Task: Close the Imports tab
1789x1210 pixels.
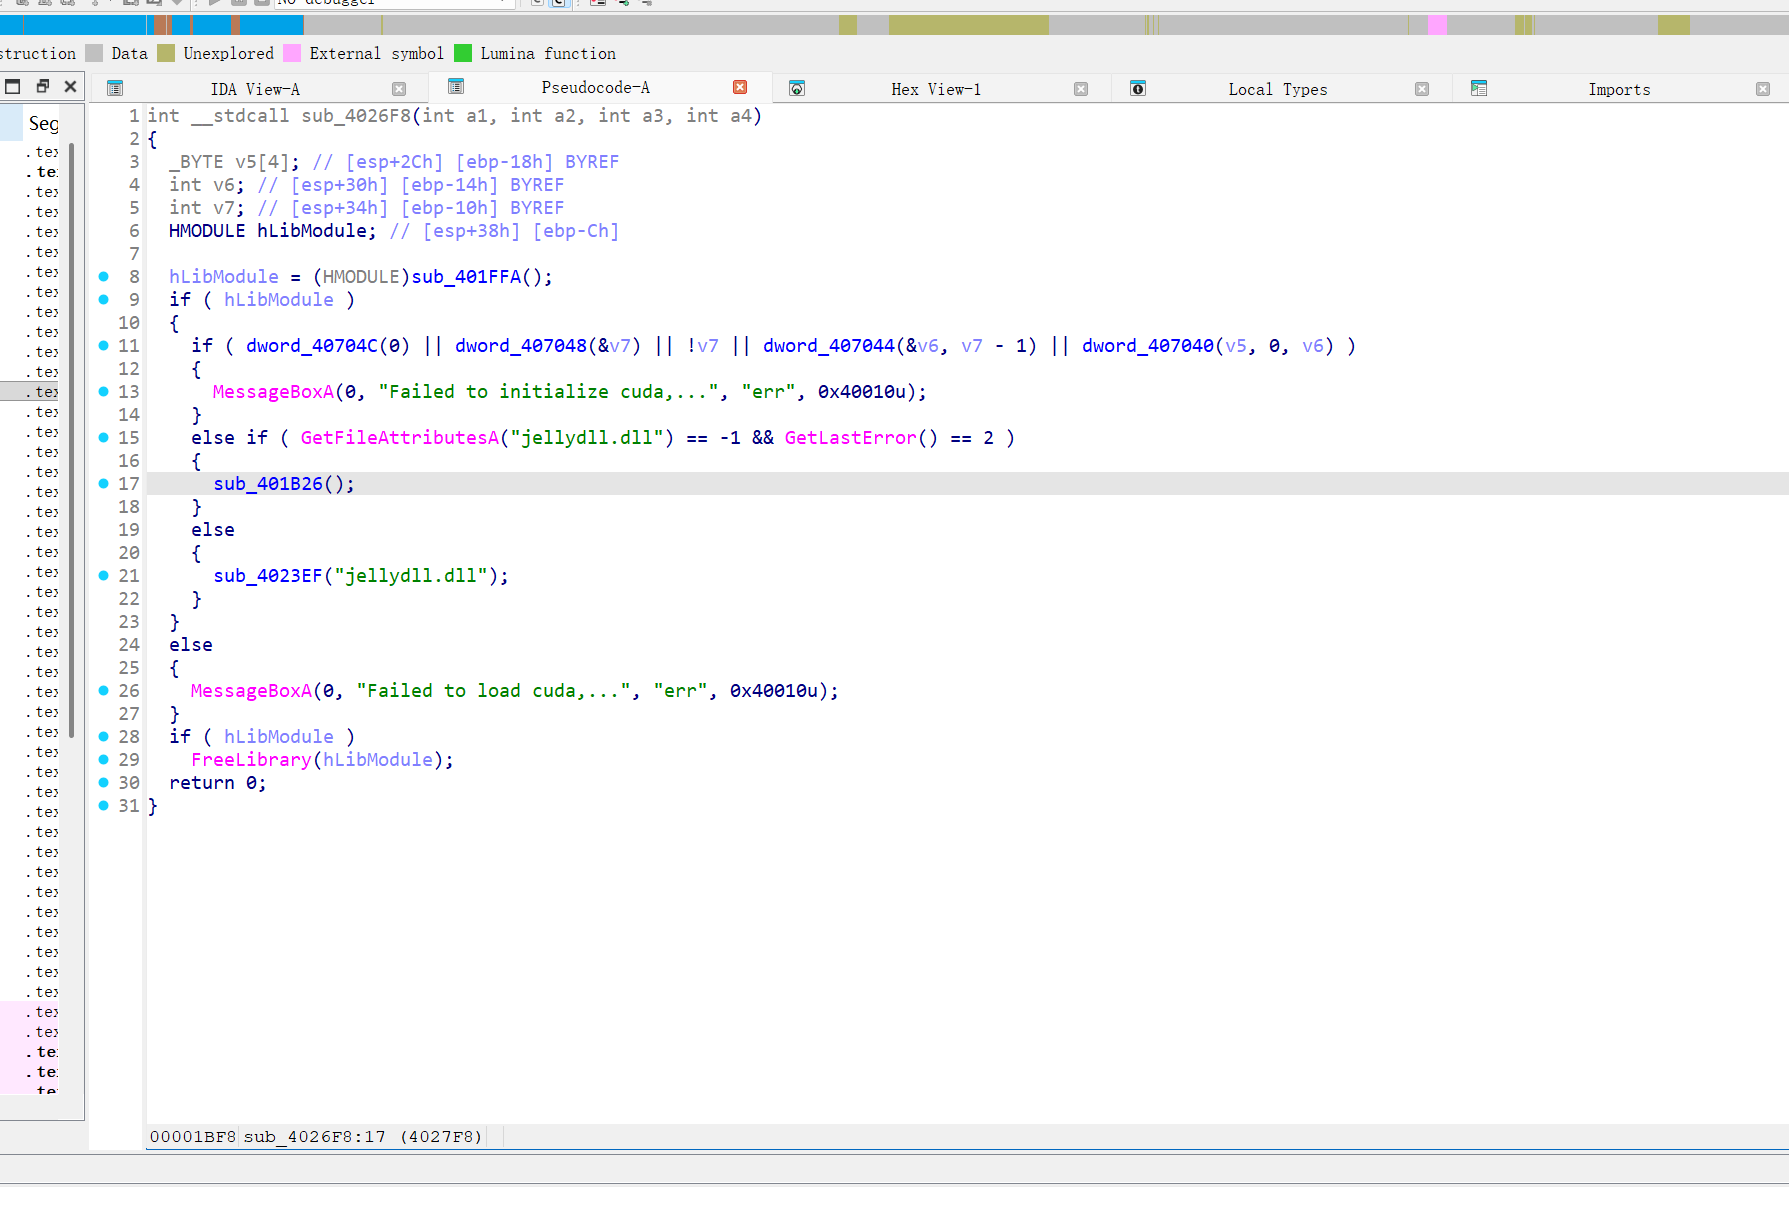Action: (1763, 89)
